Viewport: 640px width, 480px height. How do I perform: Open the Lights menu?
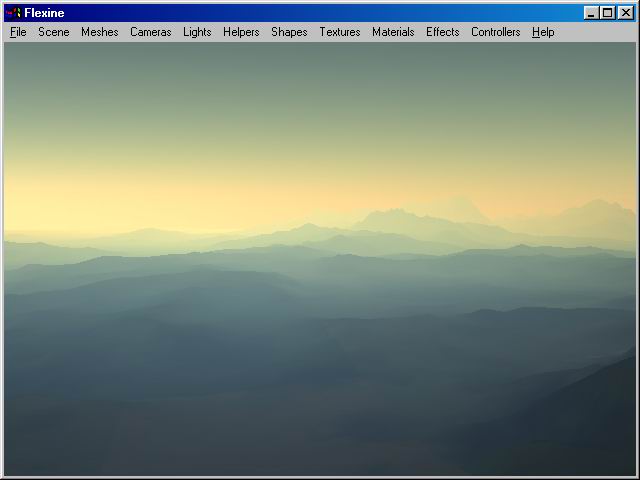click(197, 32)
